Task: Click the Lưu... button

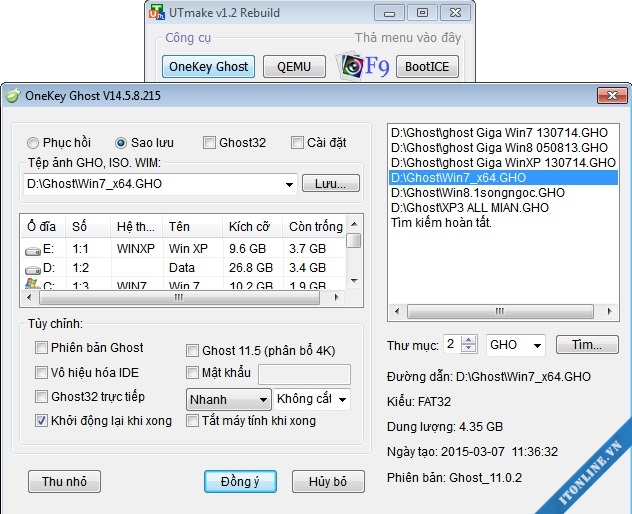Action: 331,183
